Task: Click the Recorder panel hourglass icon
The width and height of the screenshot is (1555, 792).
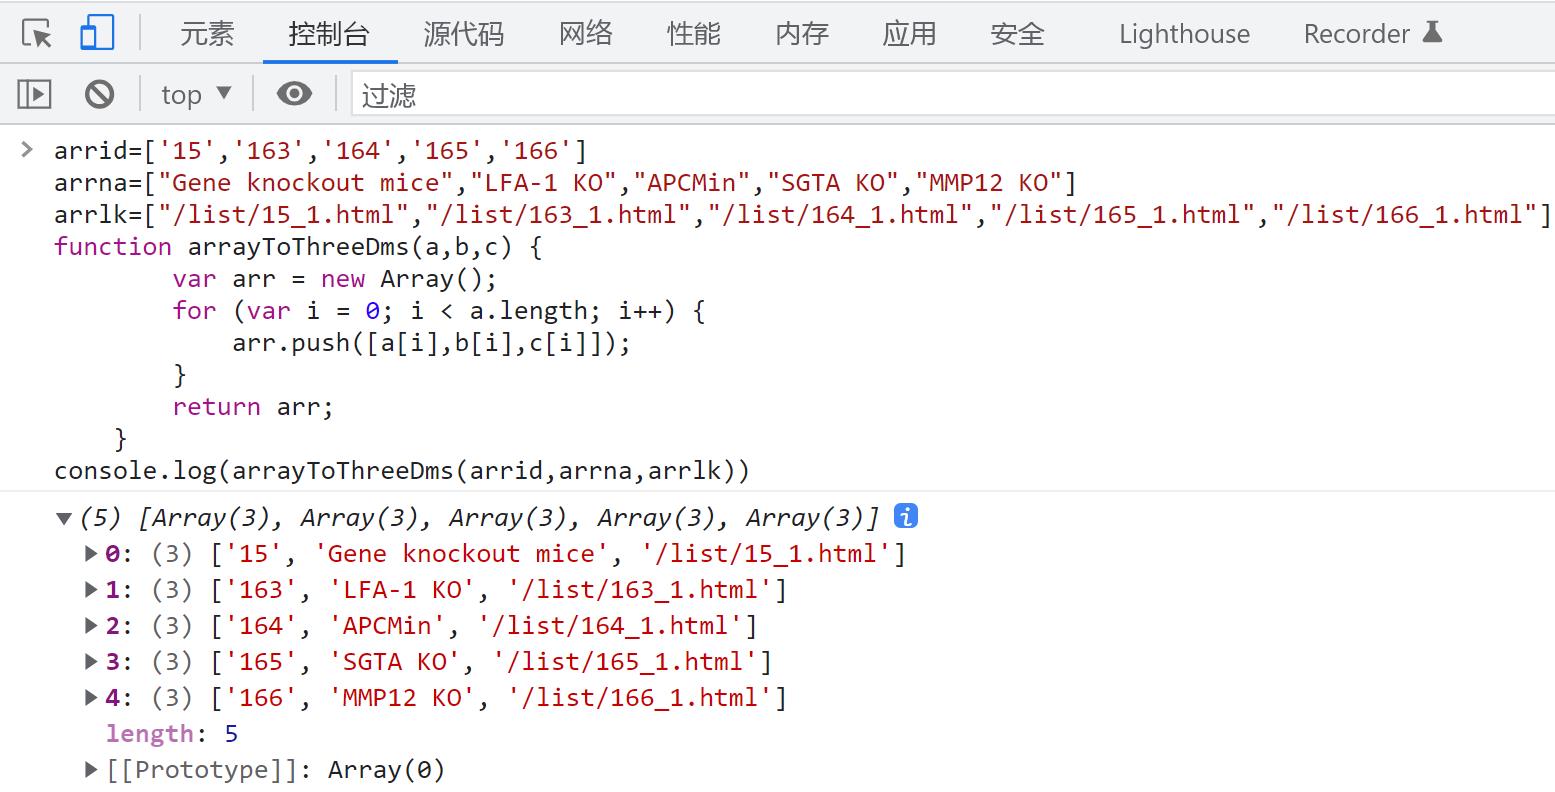Action: [1434, 31]
